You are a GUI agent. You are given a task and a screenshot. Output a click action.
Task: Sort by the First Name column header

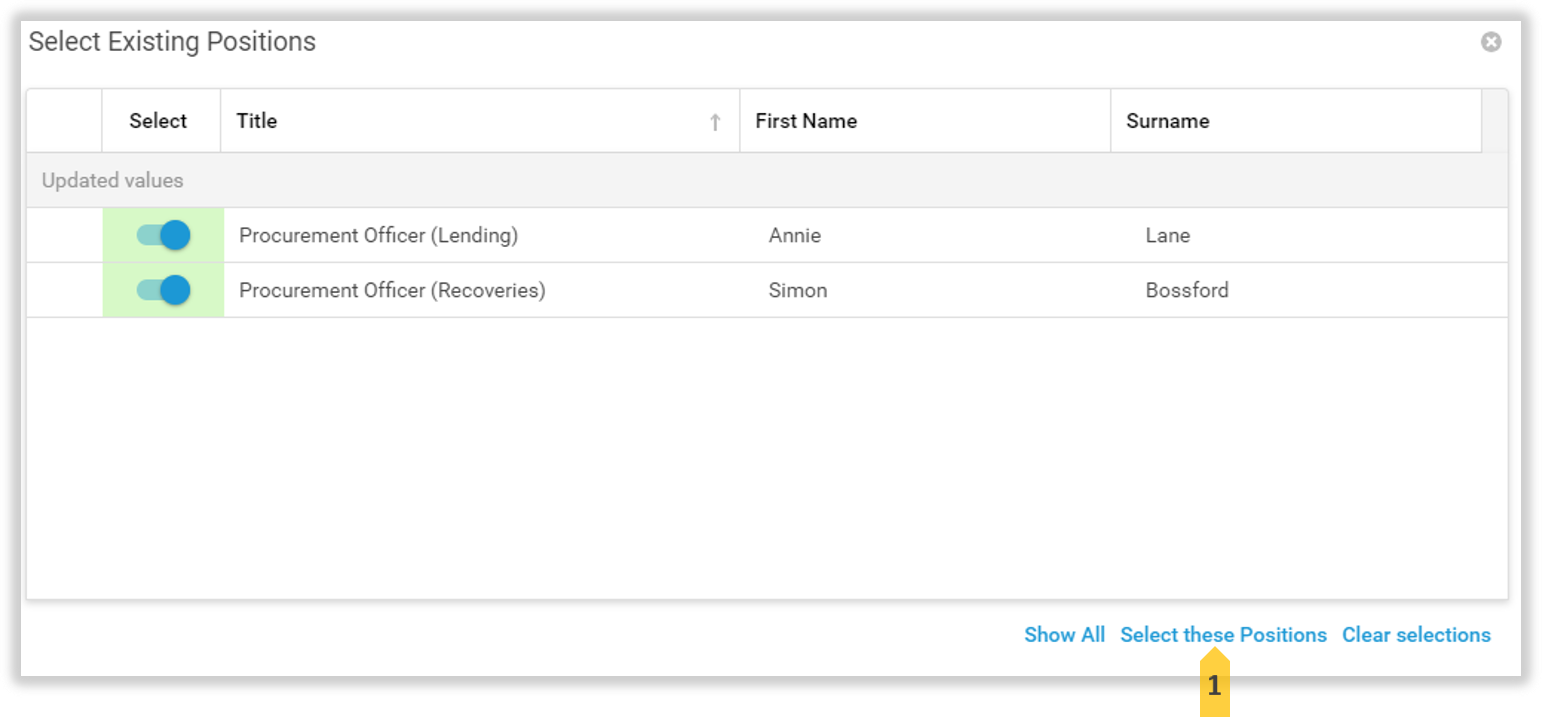point(806,121)
